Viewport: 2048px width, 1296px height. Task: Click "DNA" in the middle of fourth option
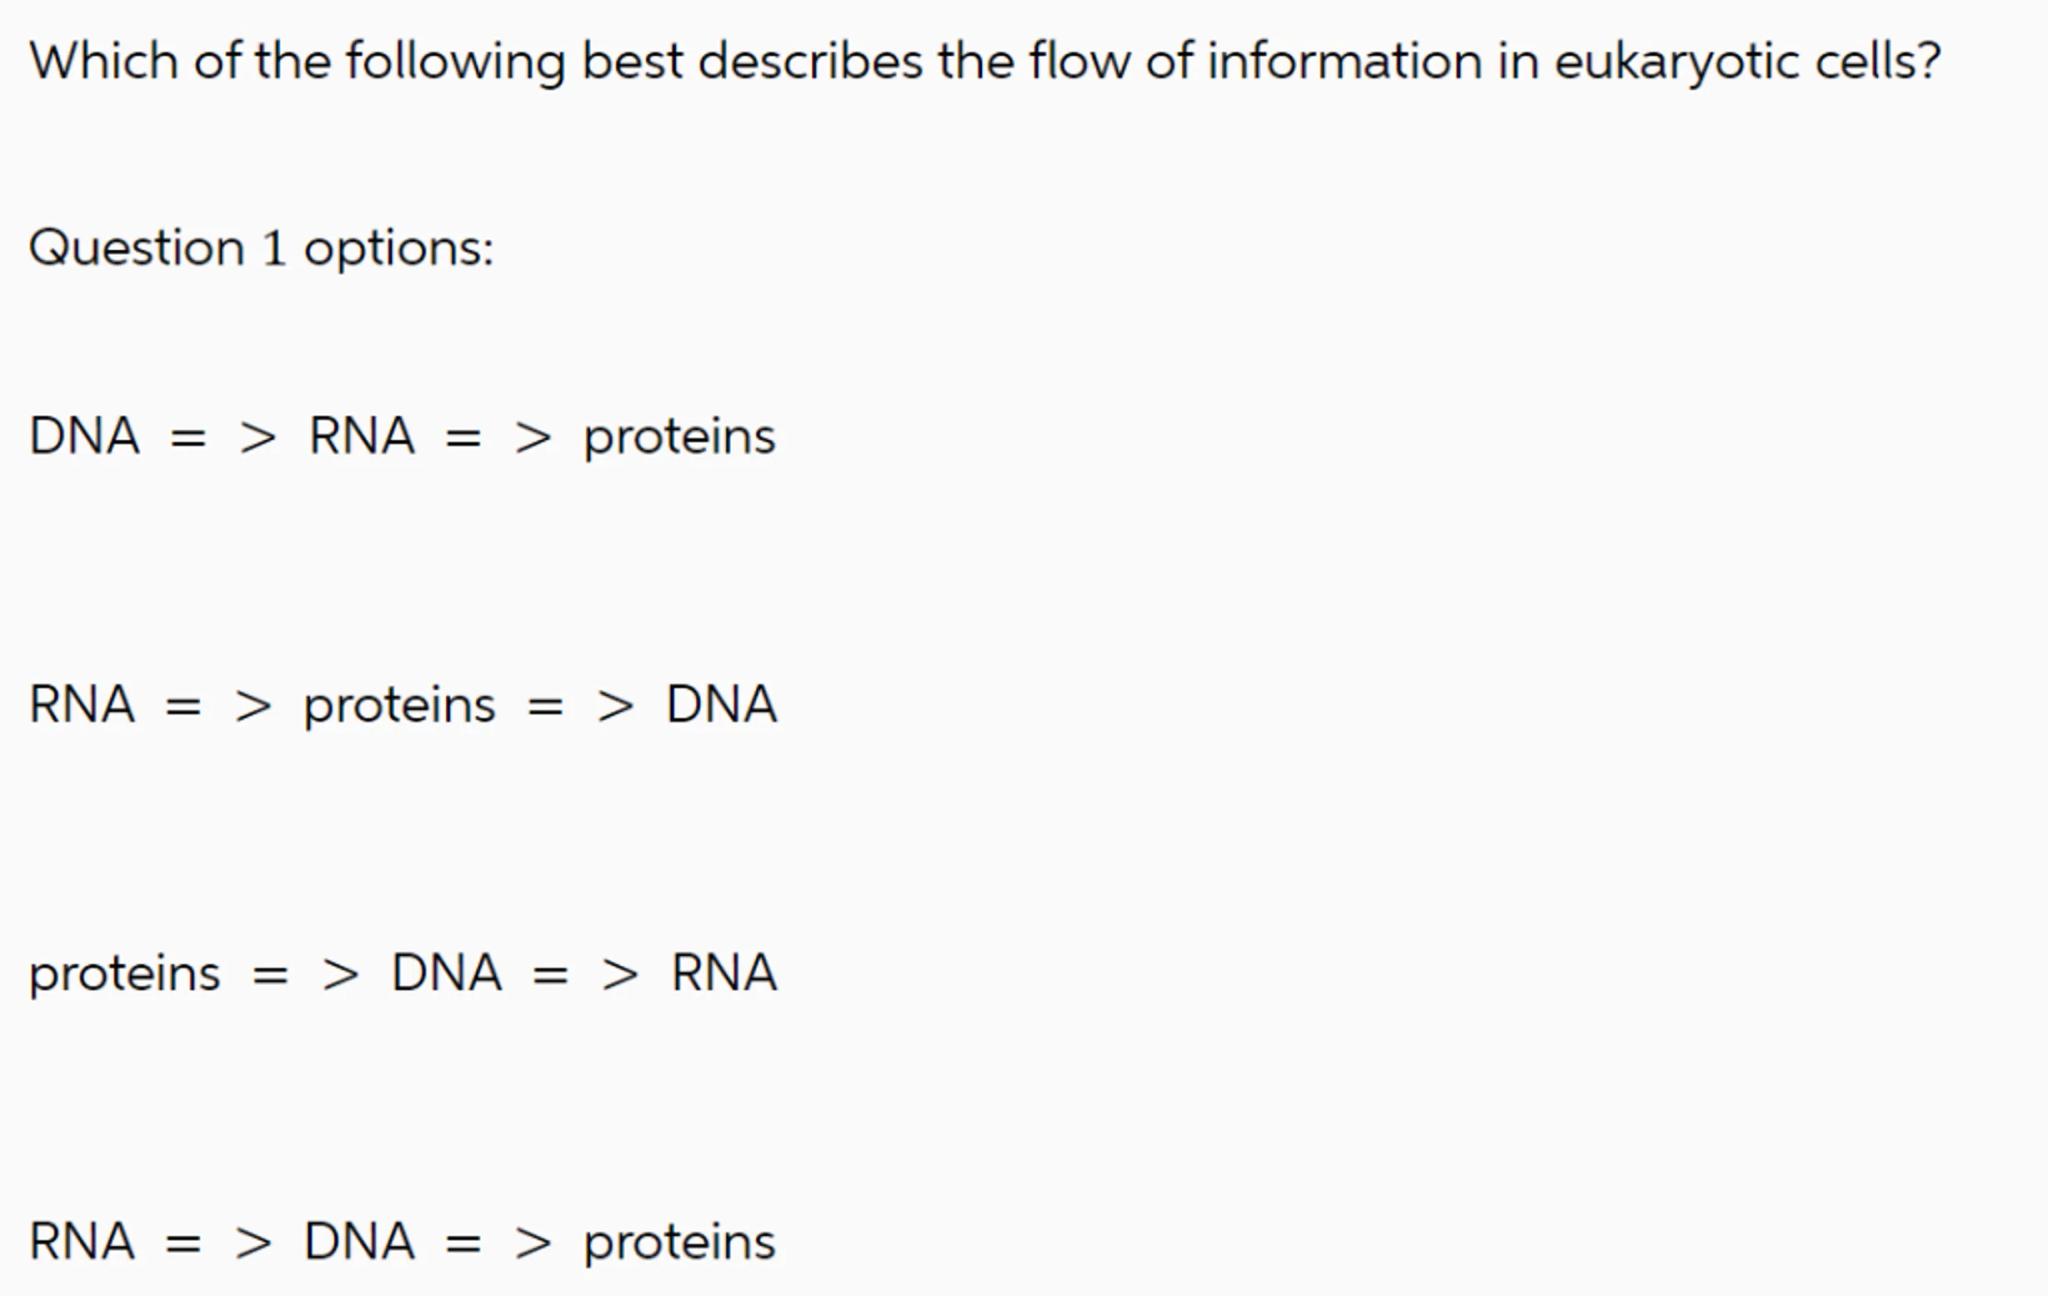[x=359, y=1242]
